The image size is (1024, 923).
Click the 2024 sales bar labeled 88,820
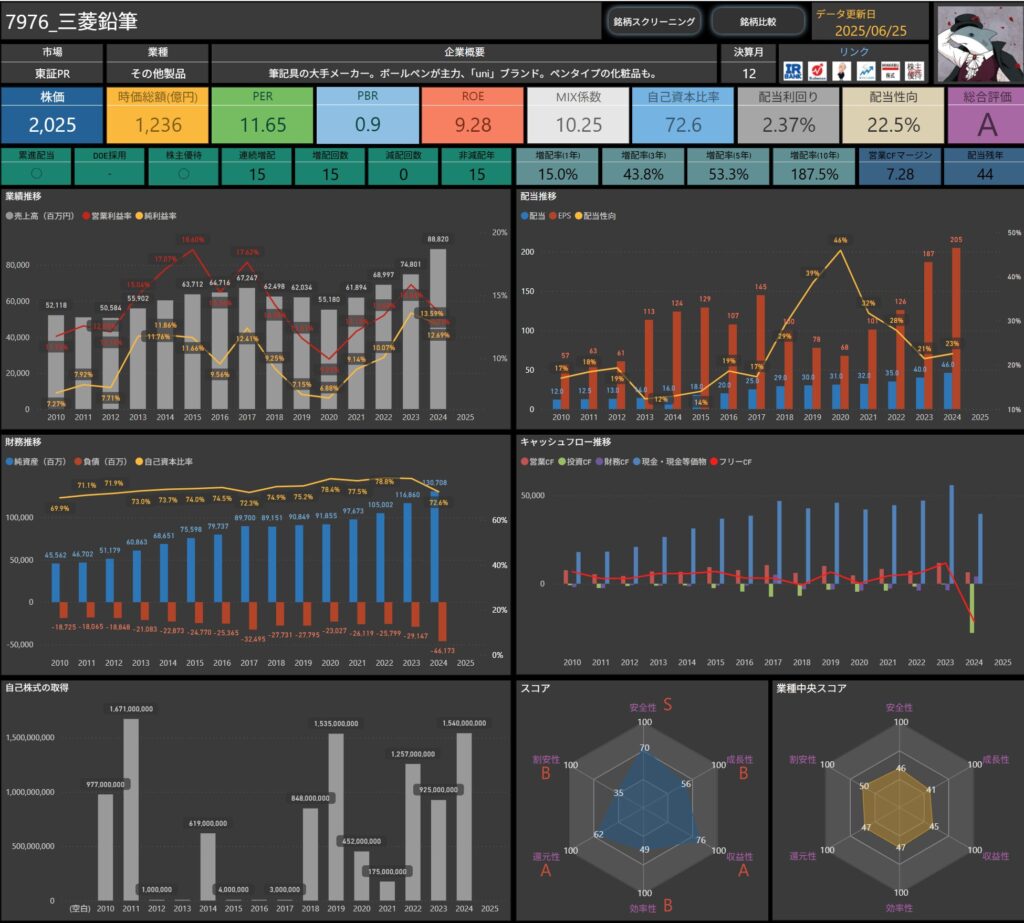(x=438, y=329)
